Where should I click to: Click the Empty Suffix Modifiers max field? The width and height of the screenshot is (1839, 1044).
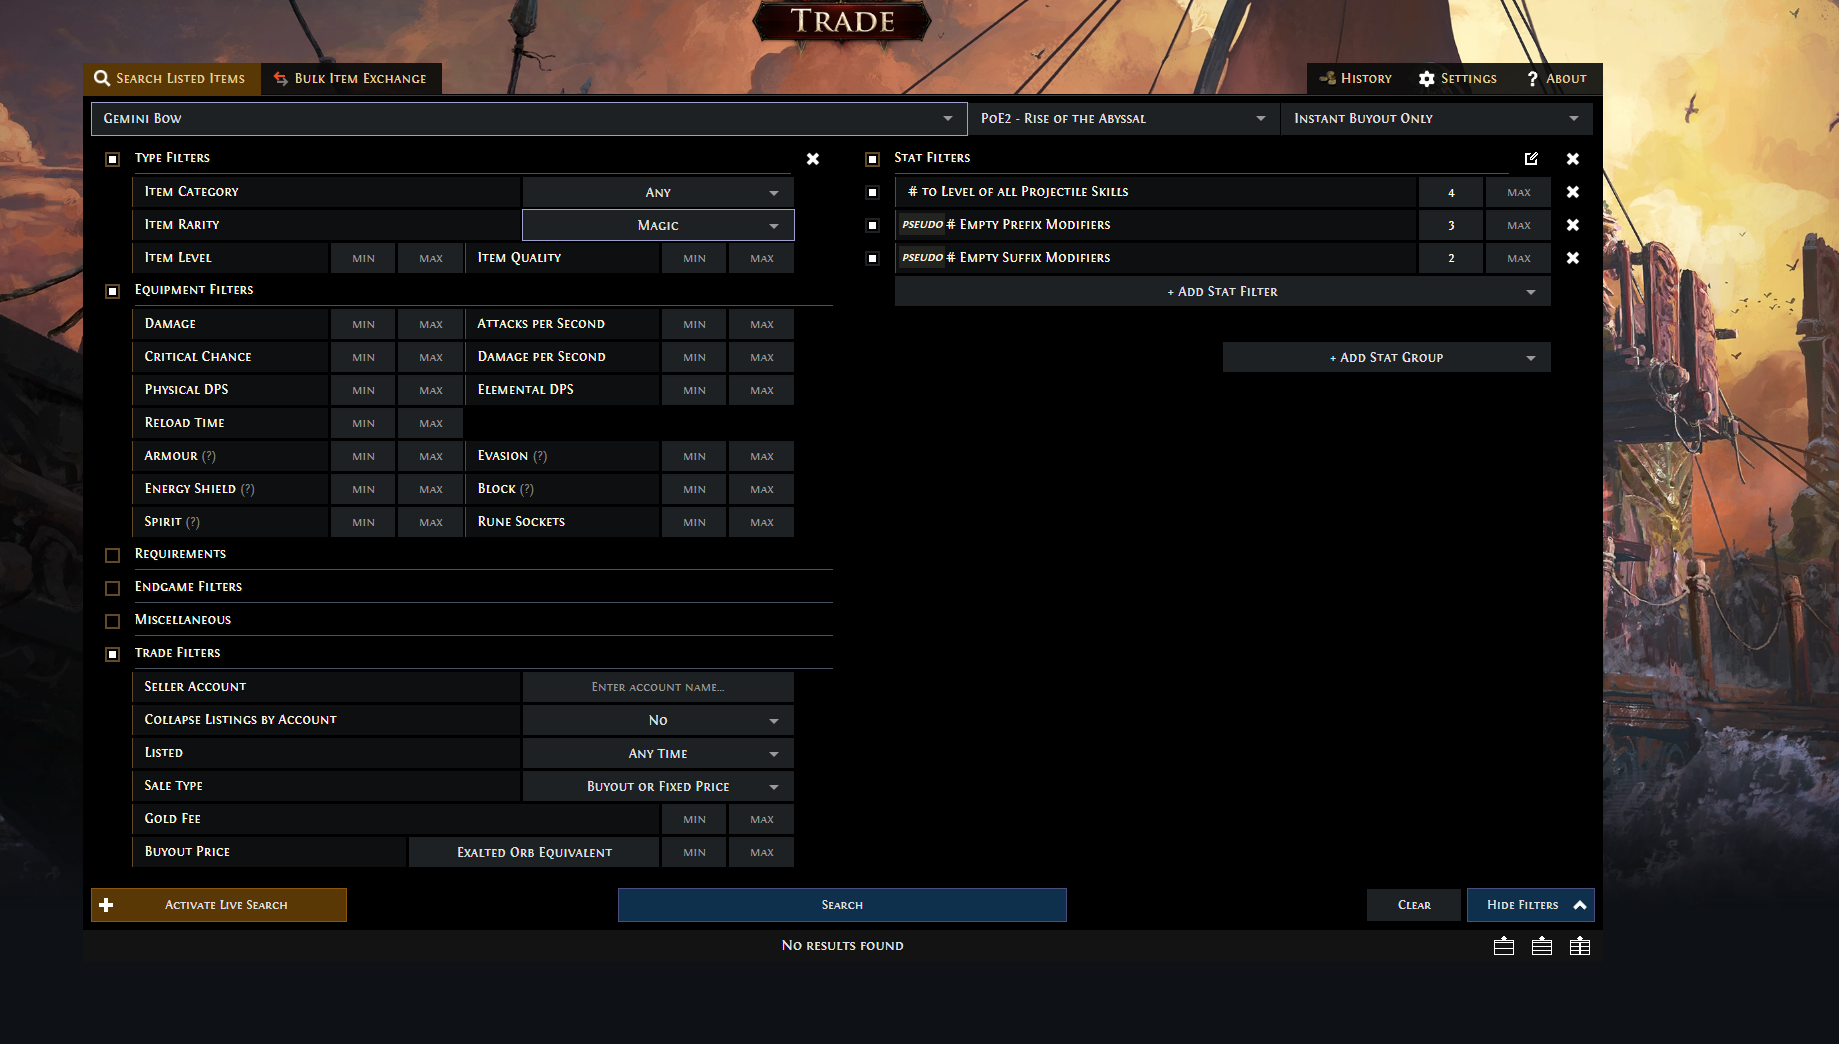(1519, 258)
